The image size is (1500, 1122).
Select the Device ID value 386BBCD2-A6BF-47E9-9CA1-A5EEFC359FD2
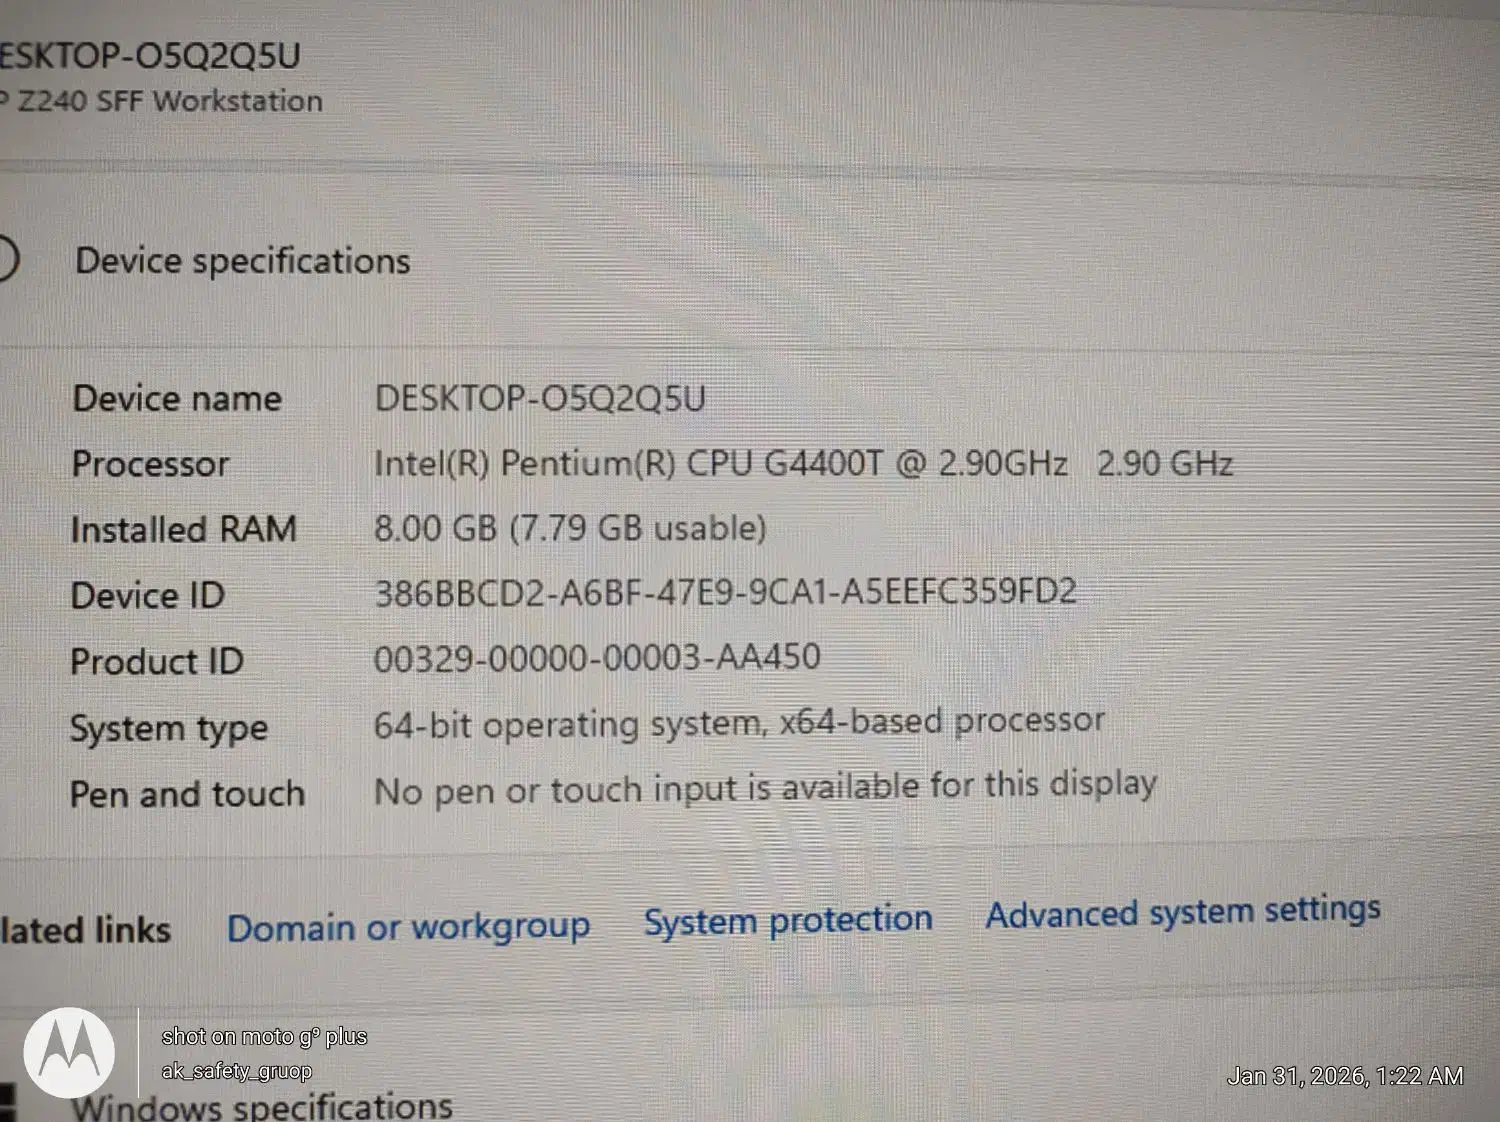(x=725, y=593)
